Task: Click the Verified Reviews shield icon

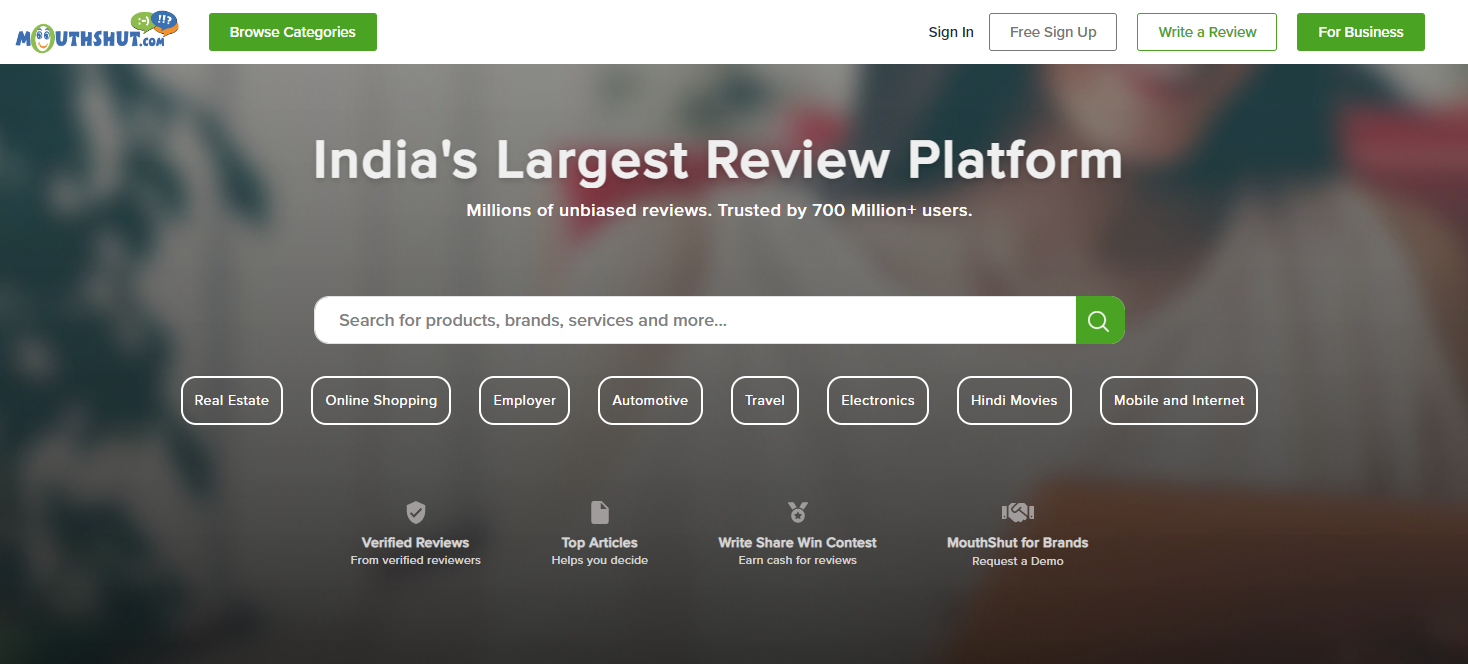Action: pyautogui.click(x=416, y=513)
